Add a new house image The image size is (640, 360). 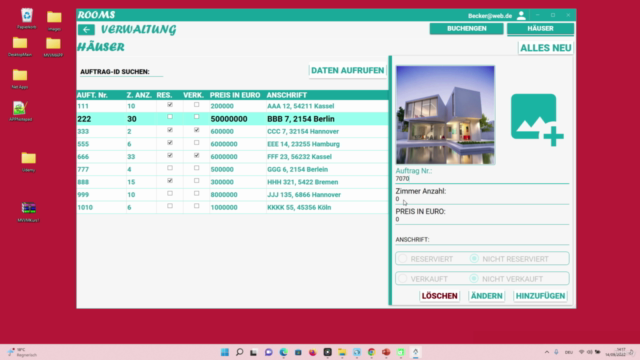pos(537,120)
